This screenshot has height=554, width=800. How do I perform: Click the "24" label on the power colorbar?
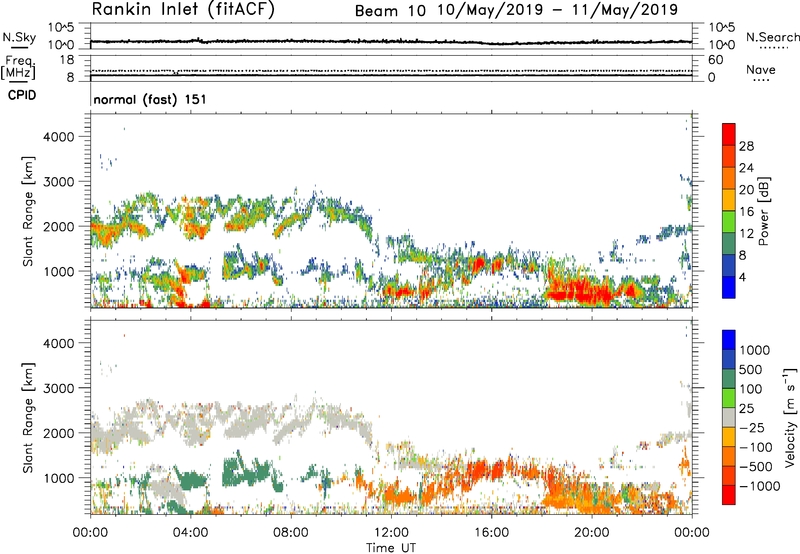(x=746, y=168)
